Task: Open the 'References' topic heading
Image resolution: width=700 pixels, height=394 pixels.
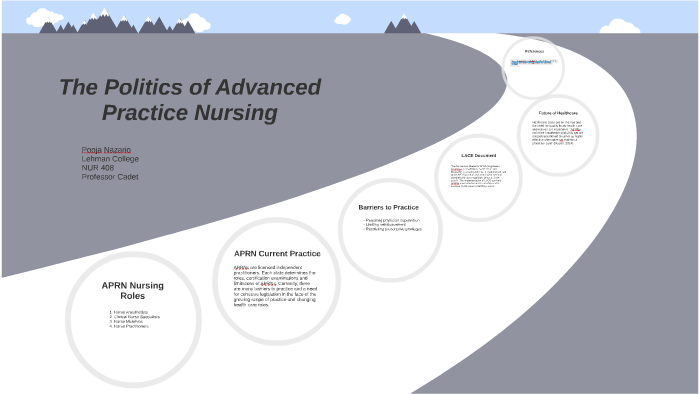Action: point(534,51)
